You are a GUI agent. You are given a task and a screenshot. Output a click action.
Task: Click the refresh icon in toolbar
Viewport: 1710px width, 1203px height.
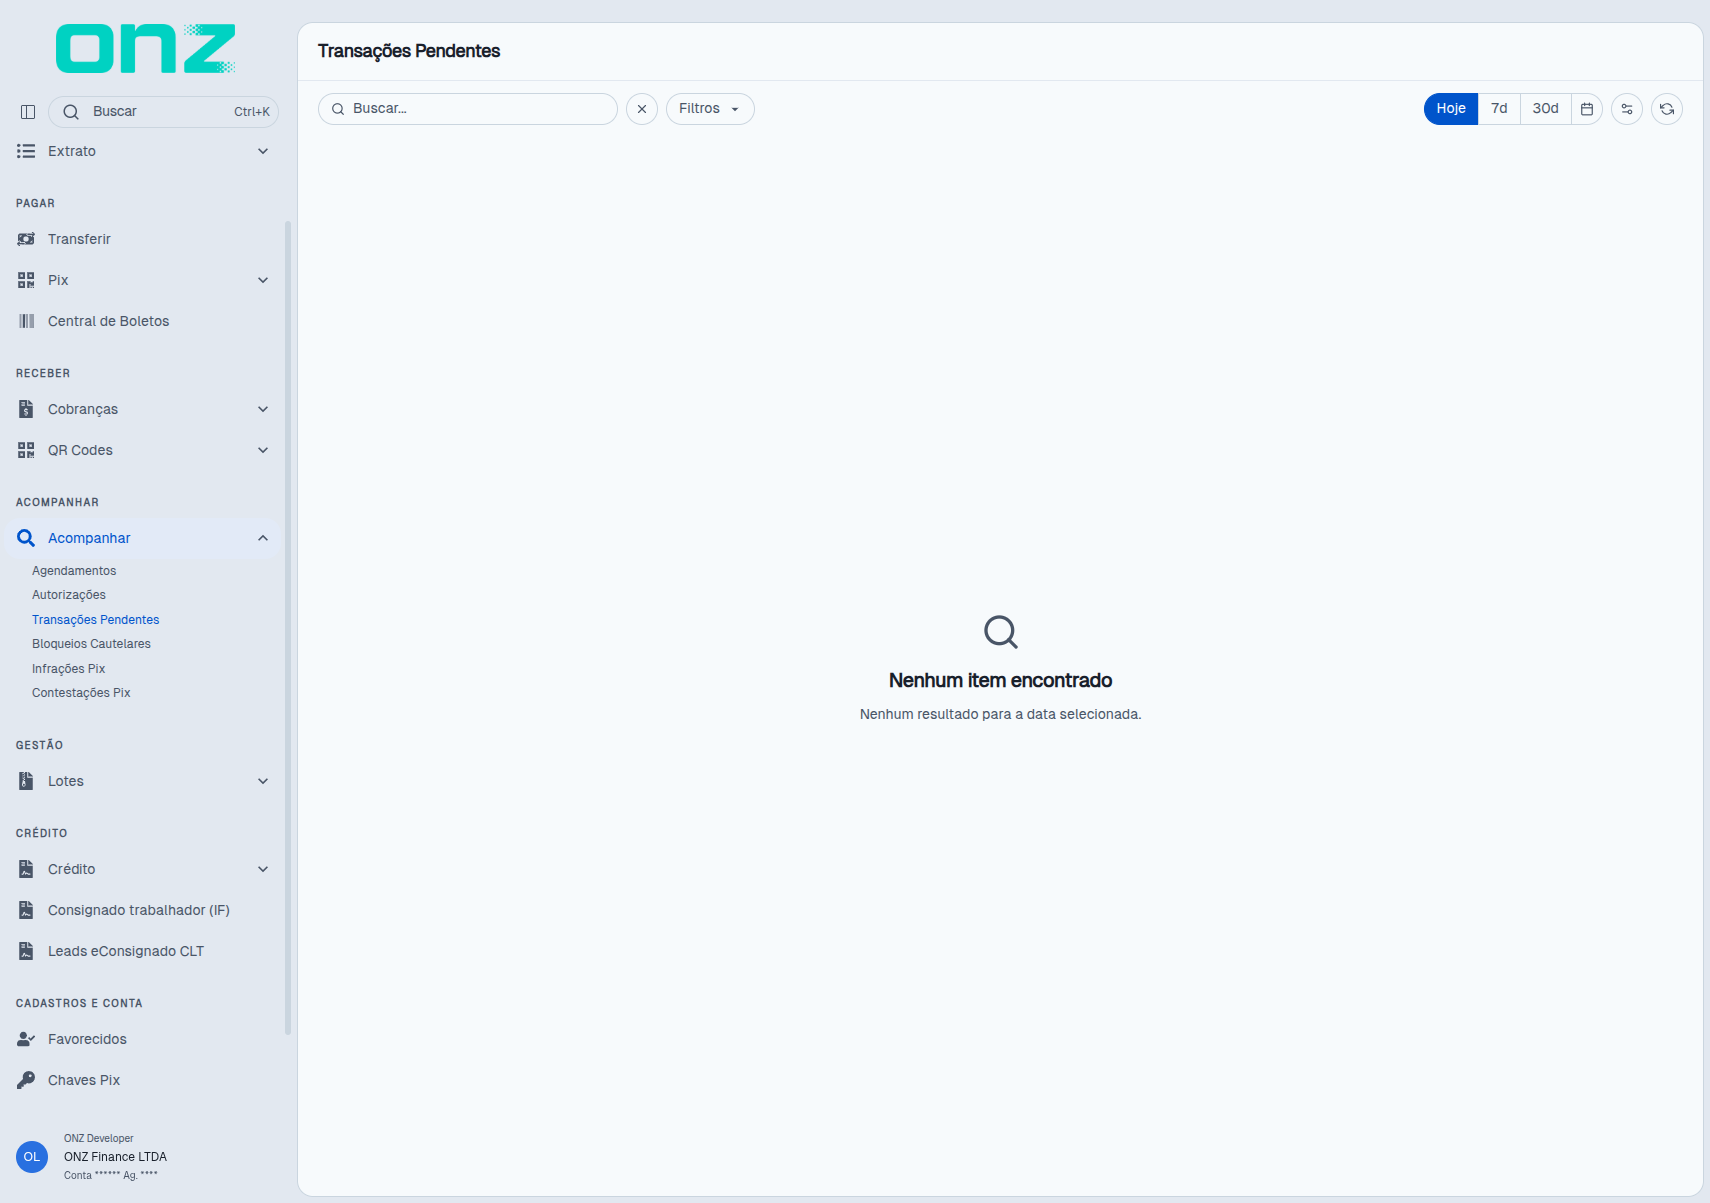tap(1667, 109)
